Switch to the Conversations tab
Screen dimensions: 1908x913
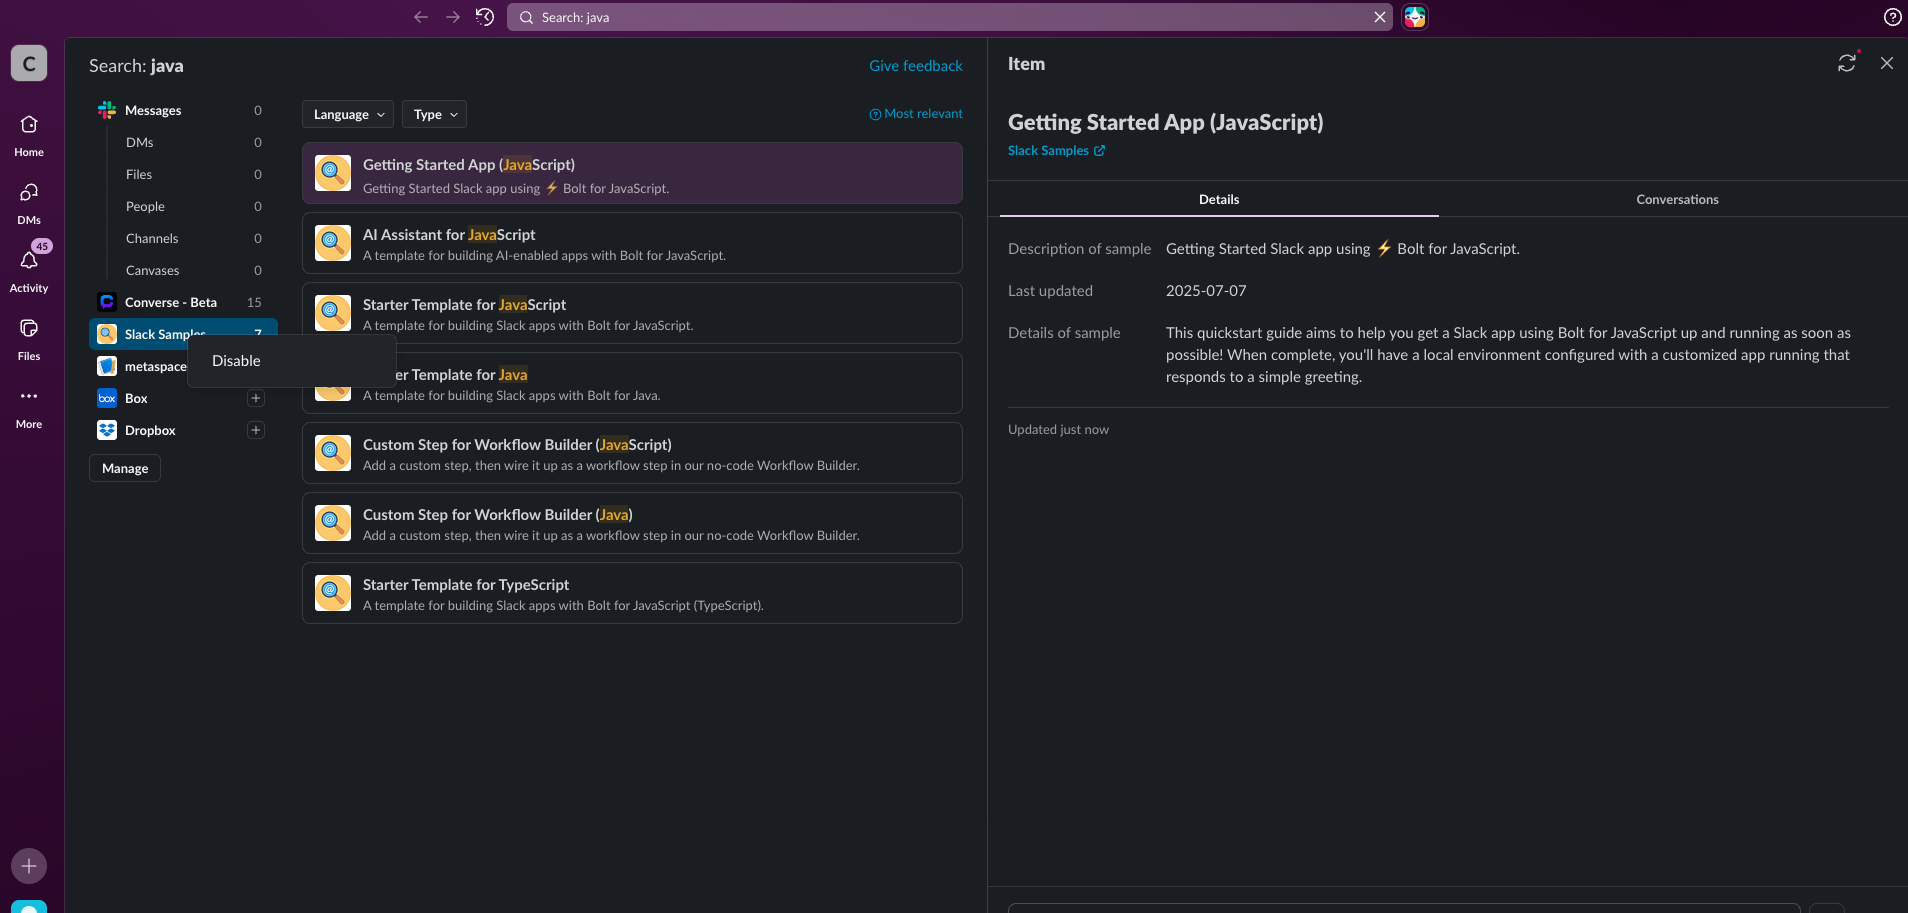[1676, 199]
